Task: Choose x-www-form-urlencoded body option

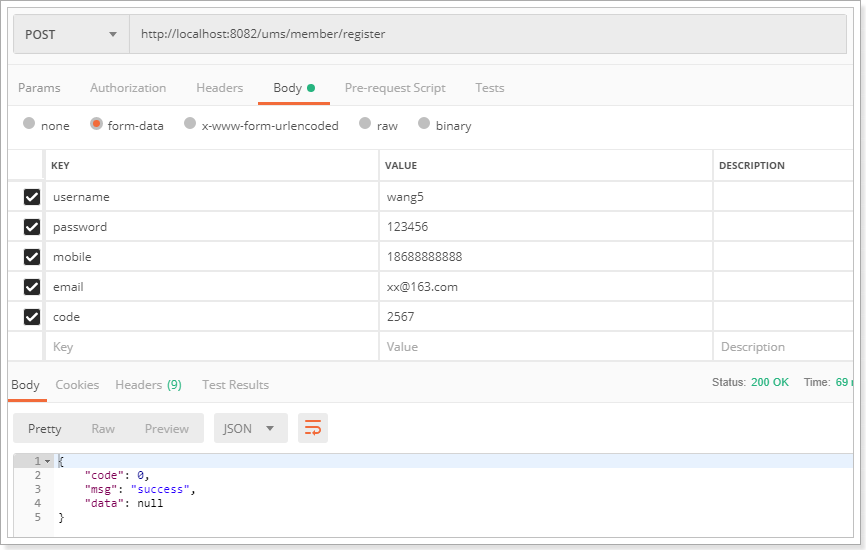Action: [191, 125]
